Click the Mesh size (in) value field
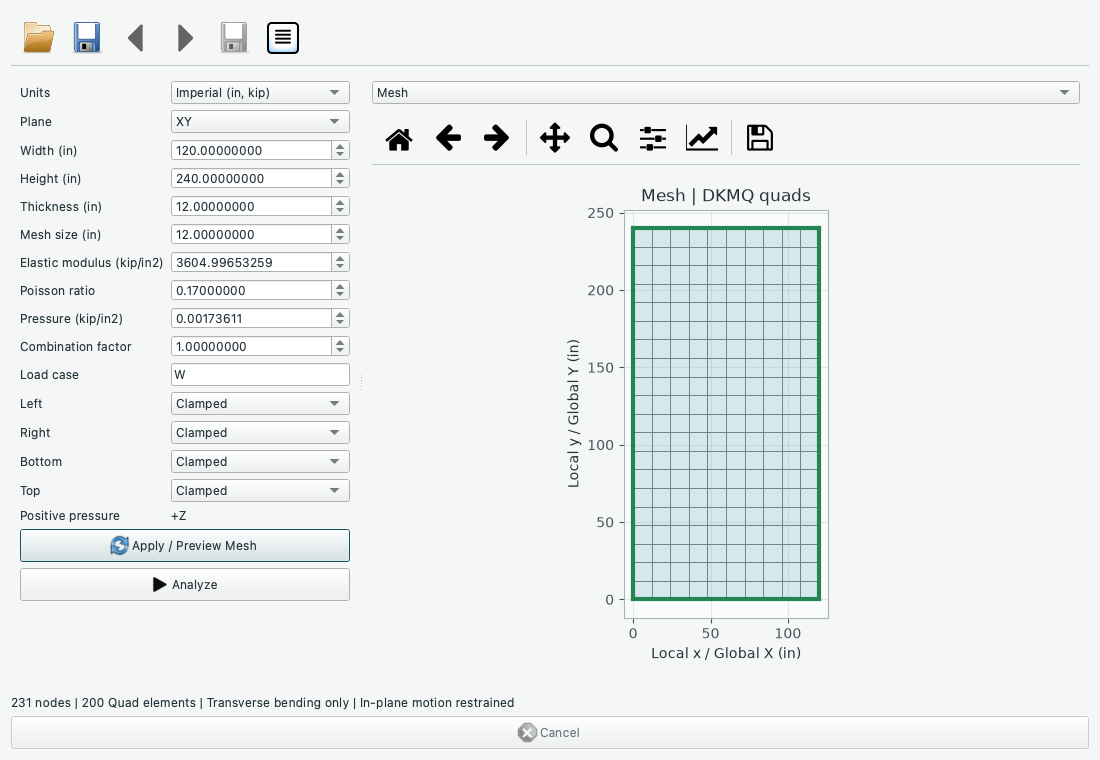Screen dimensions: 1100x760 point(251,234)
